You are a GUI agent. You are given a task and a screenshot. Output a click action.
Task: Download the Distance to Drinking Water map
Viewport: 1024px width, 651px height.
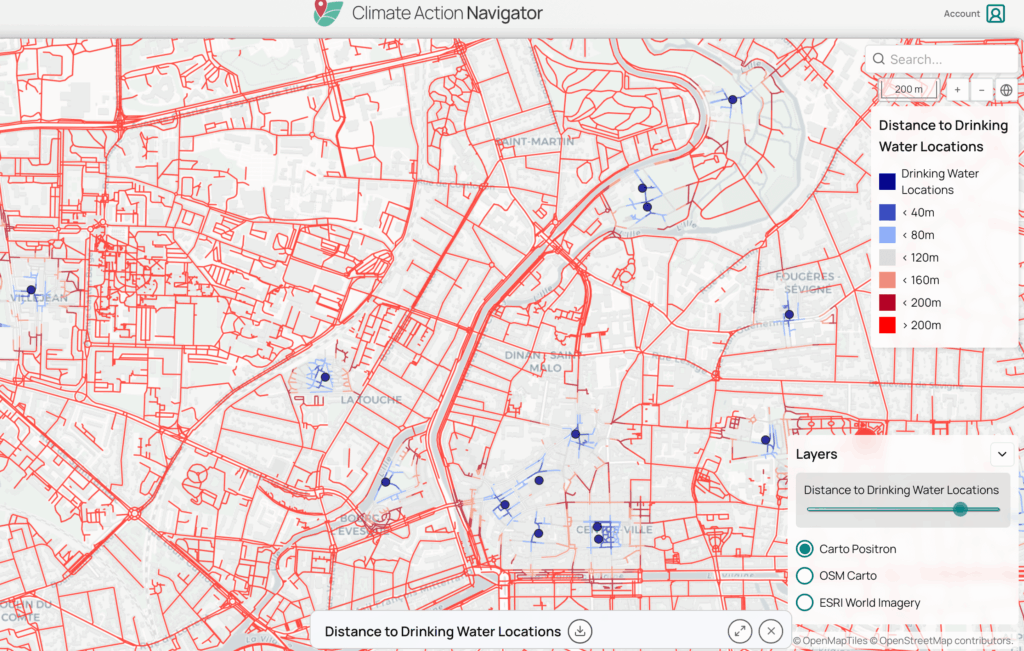click(x=580, y=631)
